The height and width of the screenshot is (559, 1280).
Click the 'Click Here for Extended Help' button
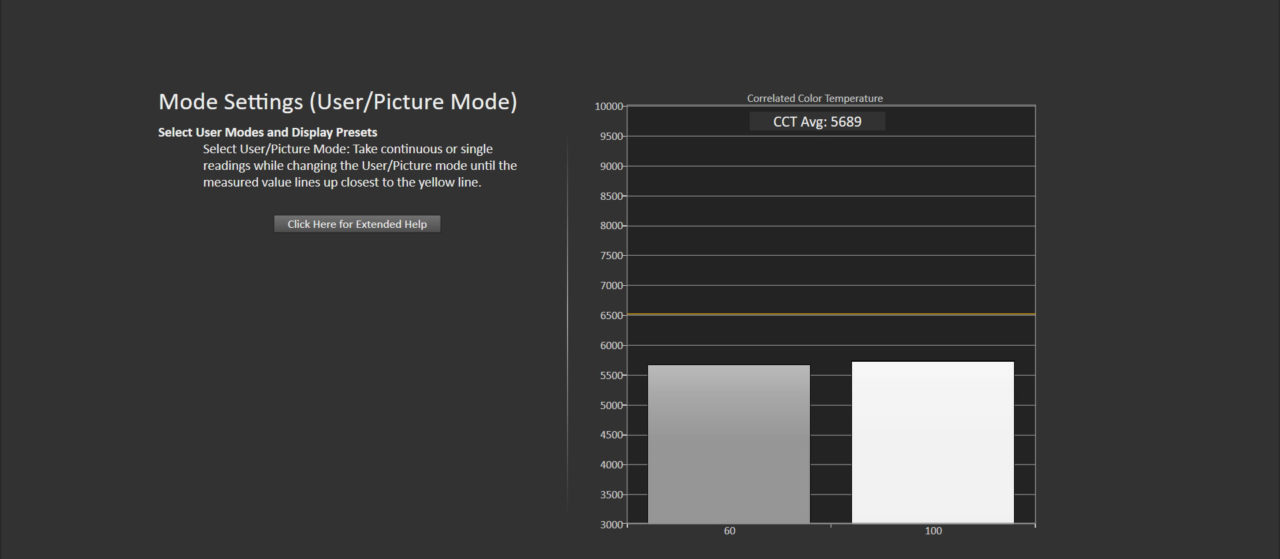[357, 224]
